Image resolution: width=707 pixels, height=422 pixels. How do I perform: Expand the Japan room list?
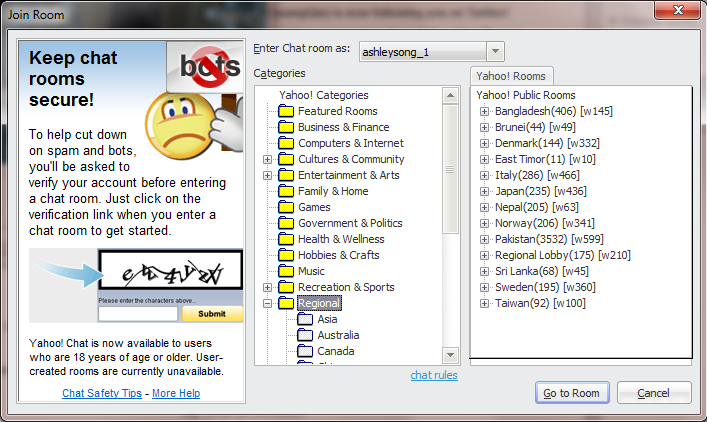tap(484, 191)
